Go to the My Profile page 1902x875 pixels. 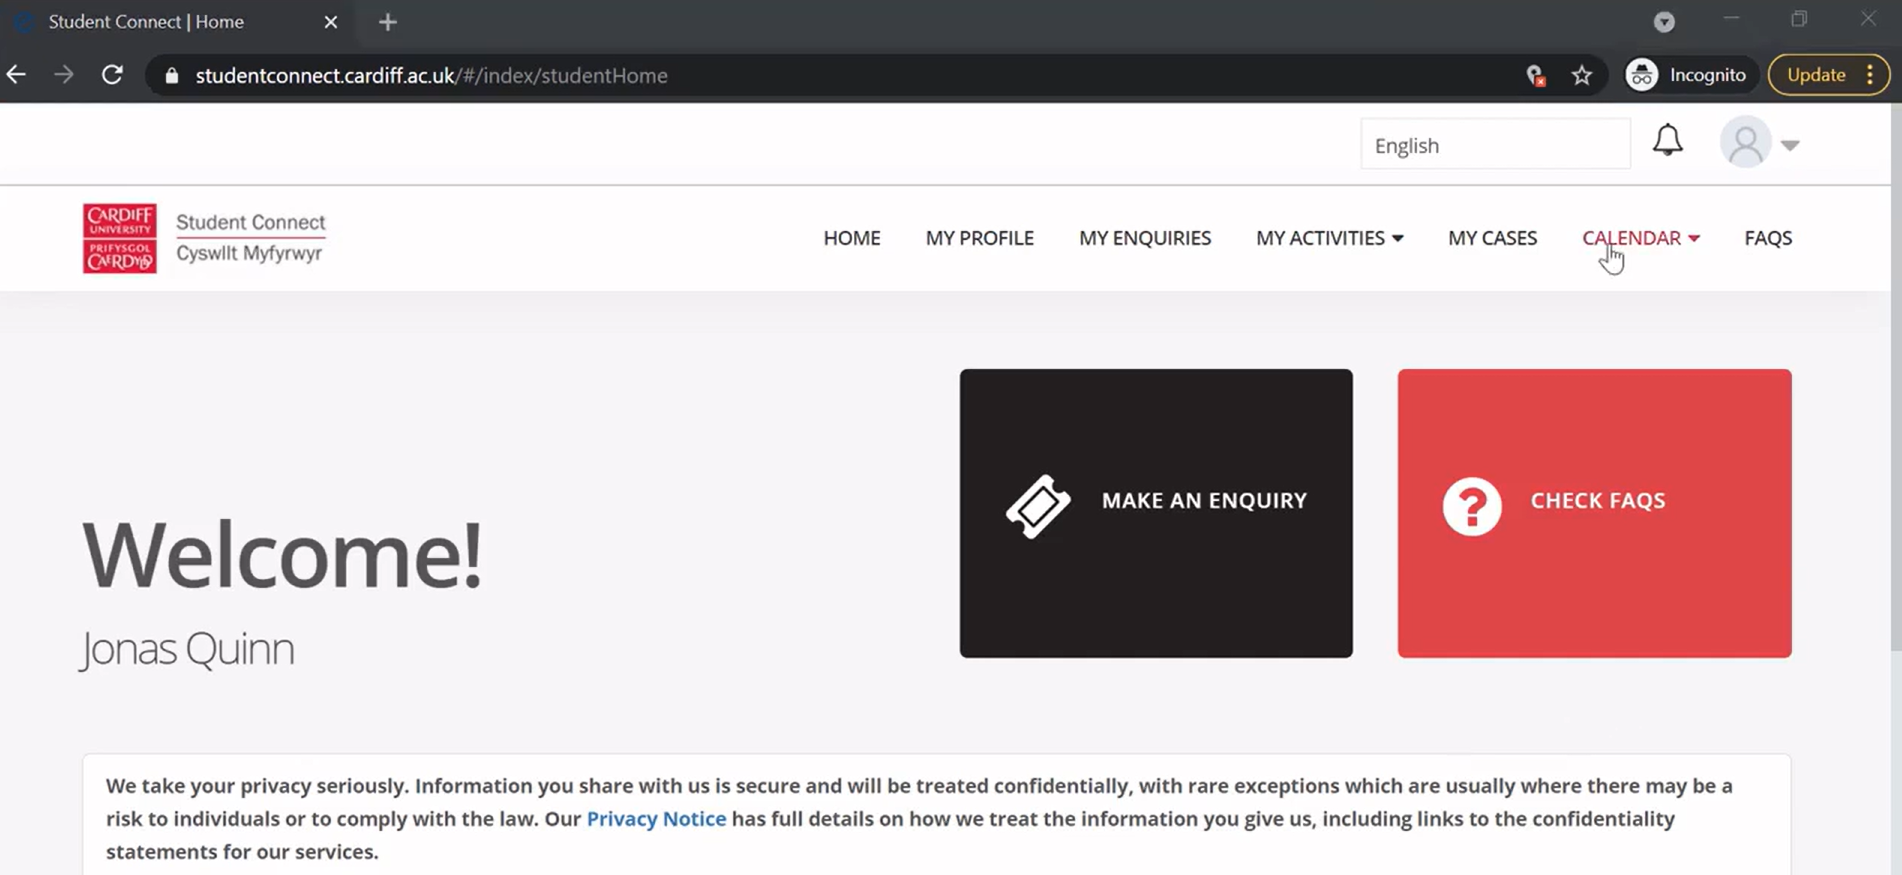979,238
